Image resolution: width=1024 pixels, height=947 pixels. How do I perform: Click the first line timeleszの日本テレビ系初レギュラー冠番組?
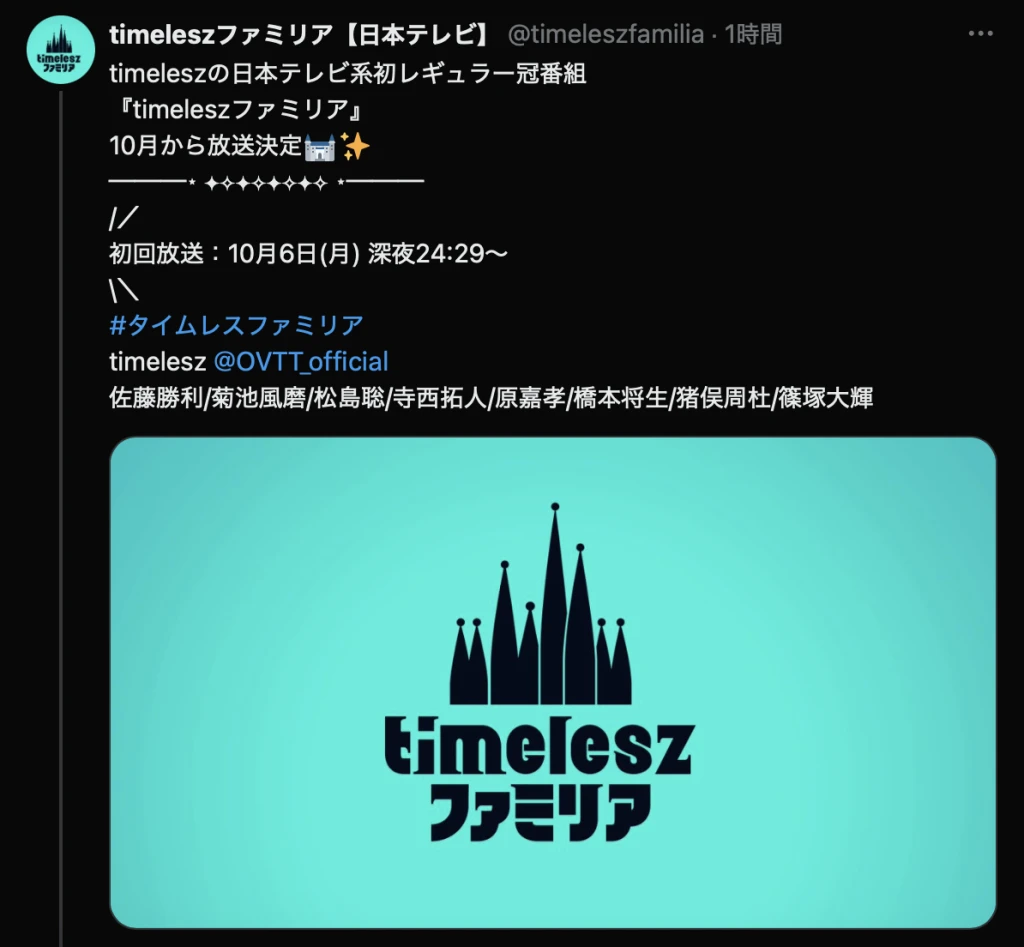[348, 74]
